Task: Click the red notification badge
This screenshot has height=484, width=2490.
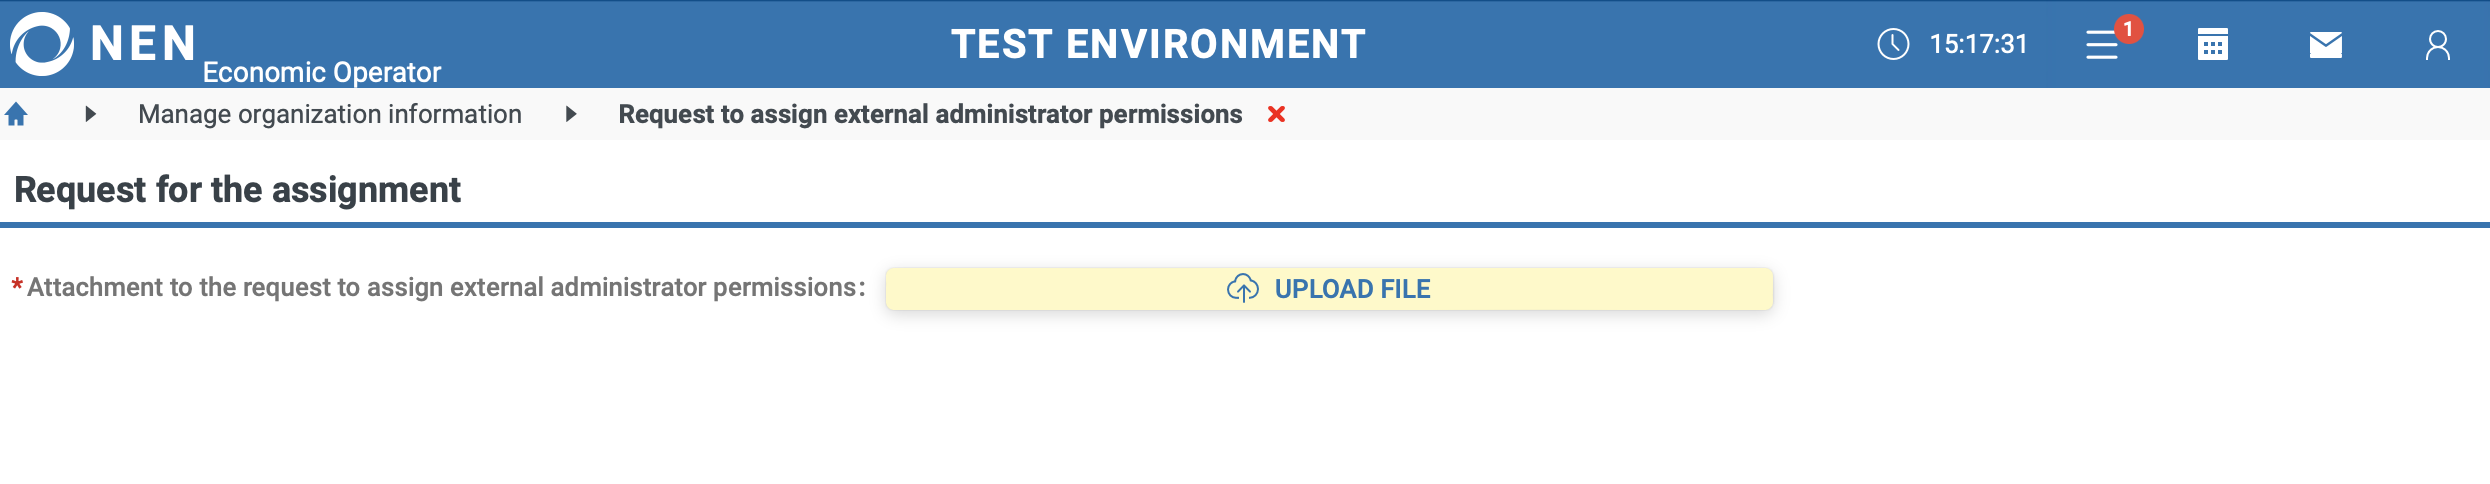Action: [2128, 29]
